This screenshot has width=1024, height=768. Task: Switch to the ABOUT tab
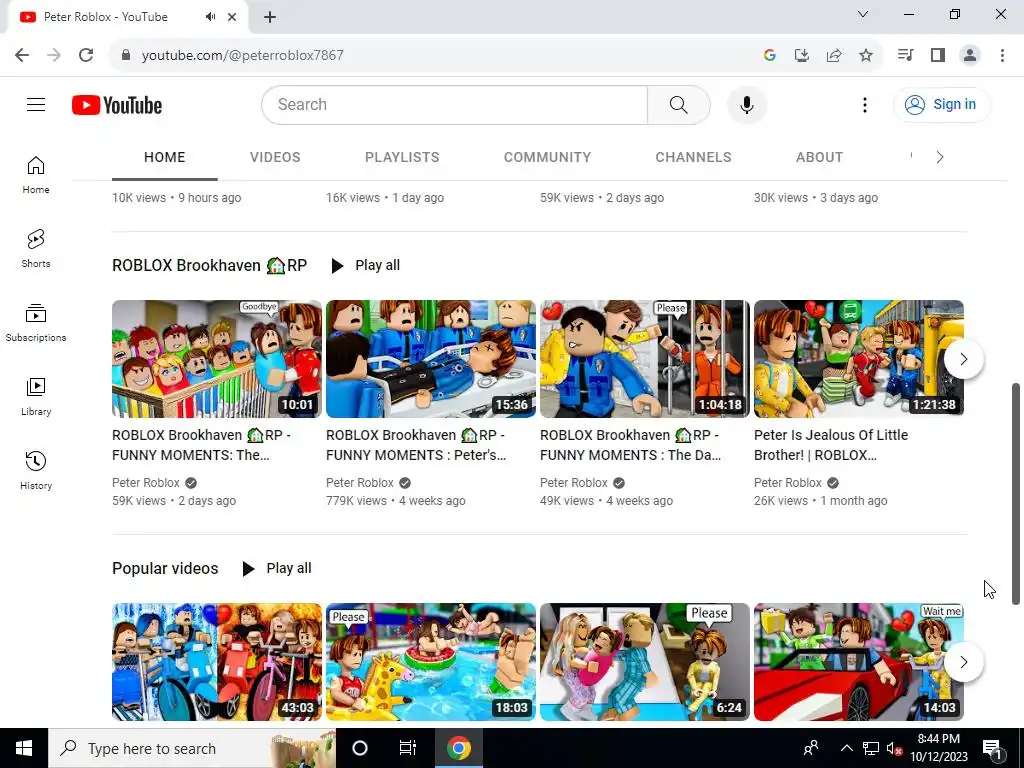(819, 157)
